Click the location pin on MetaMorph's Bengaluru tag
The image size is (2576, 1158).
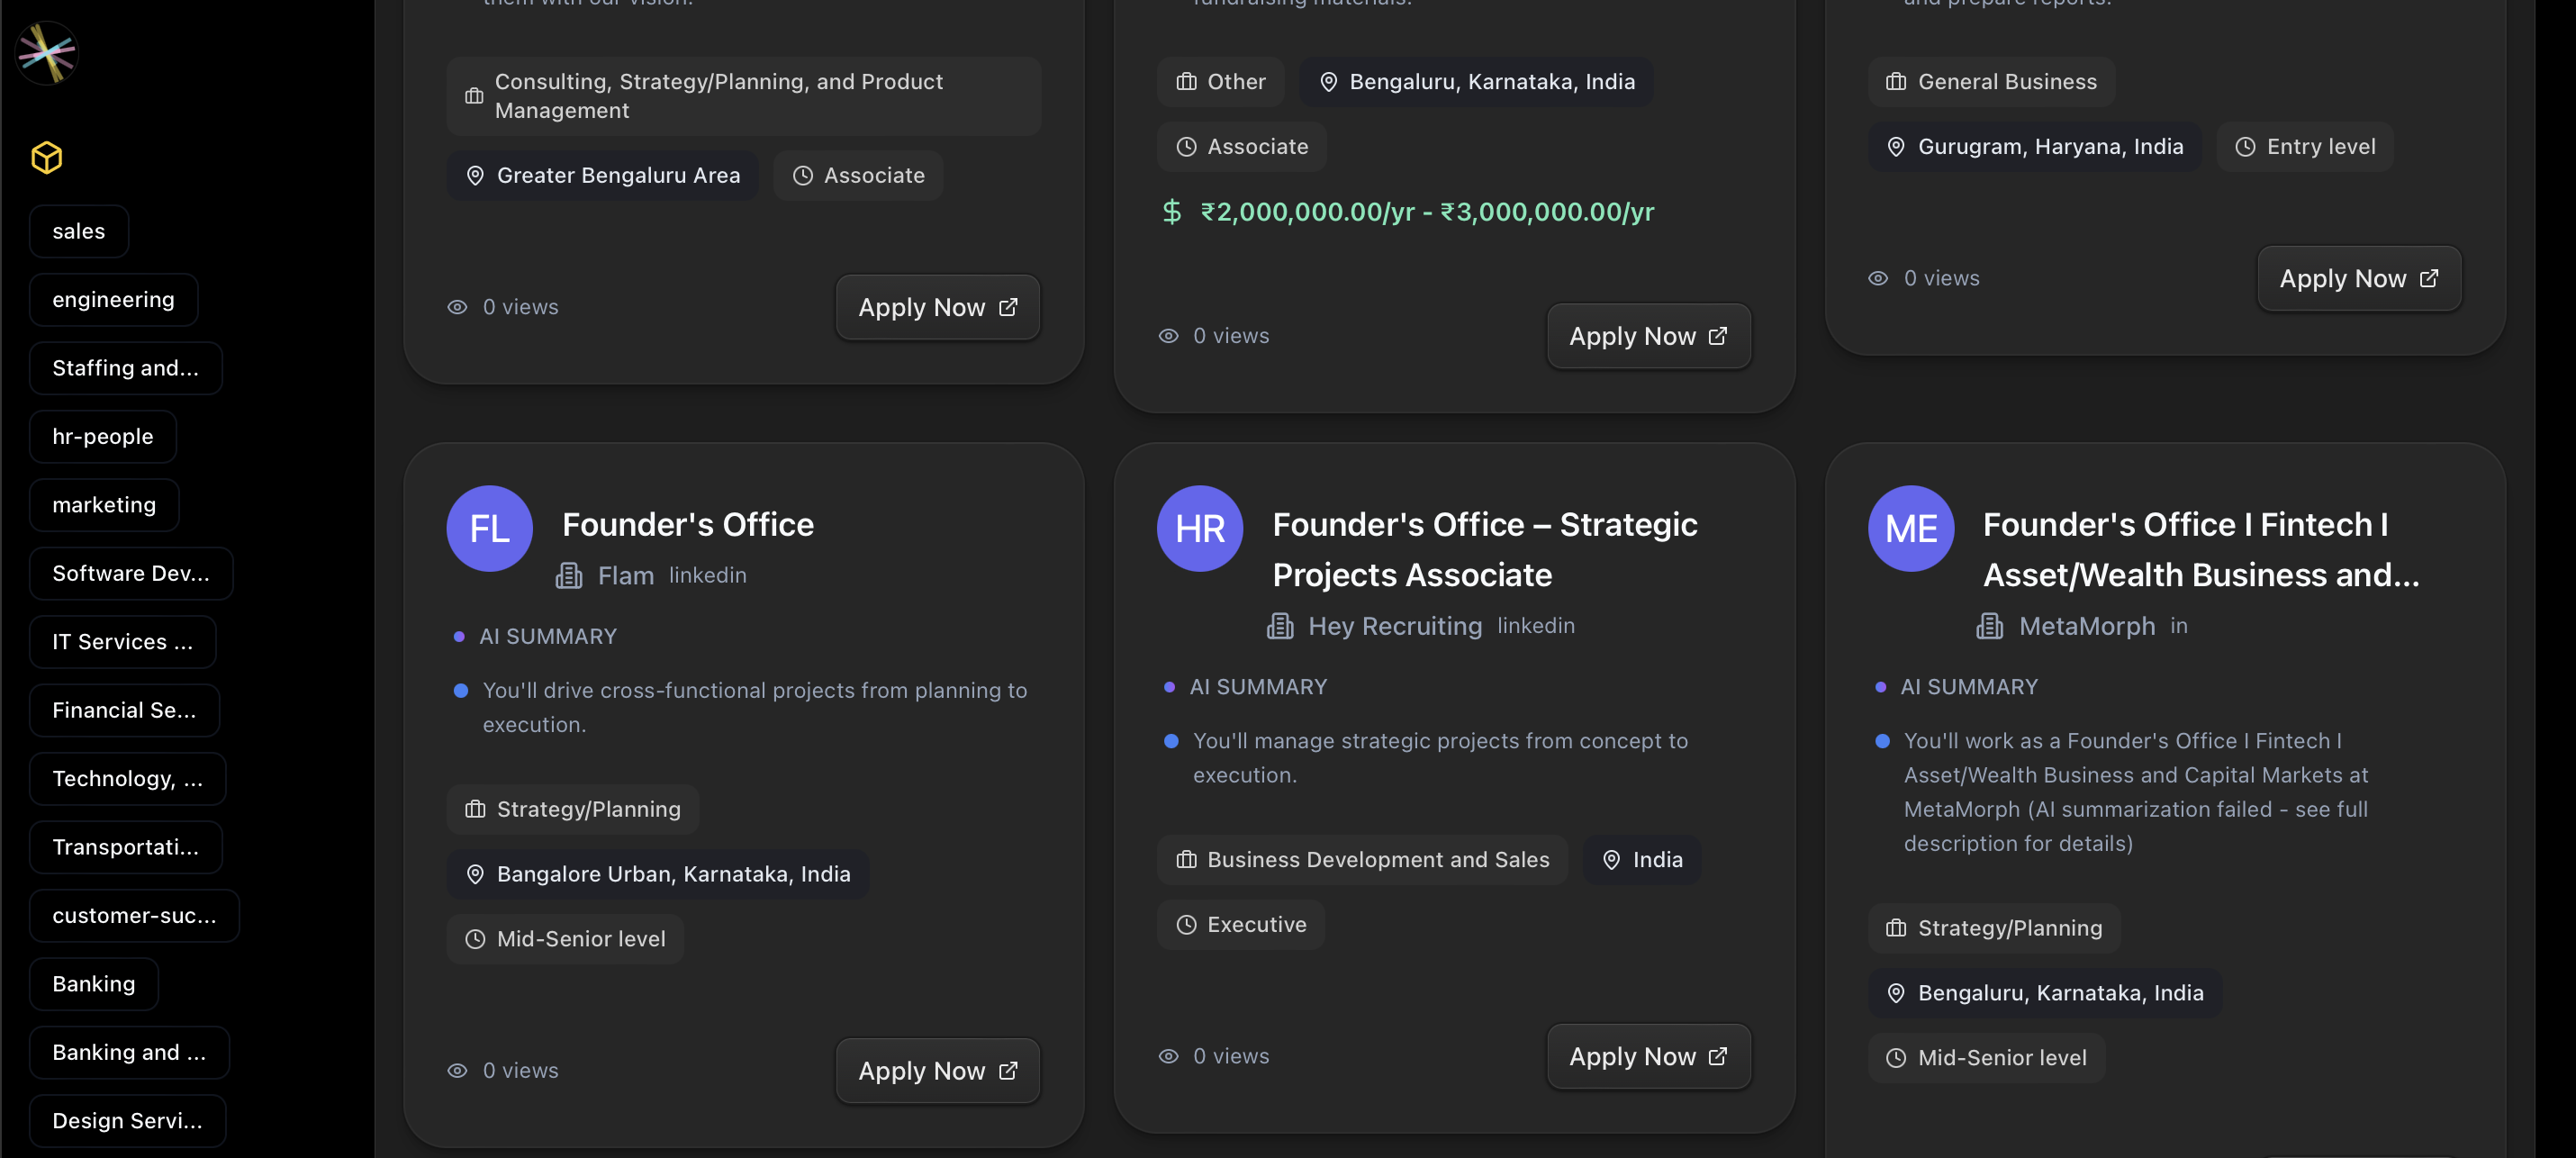tap(1895, 993)
